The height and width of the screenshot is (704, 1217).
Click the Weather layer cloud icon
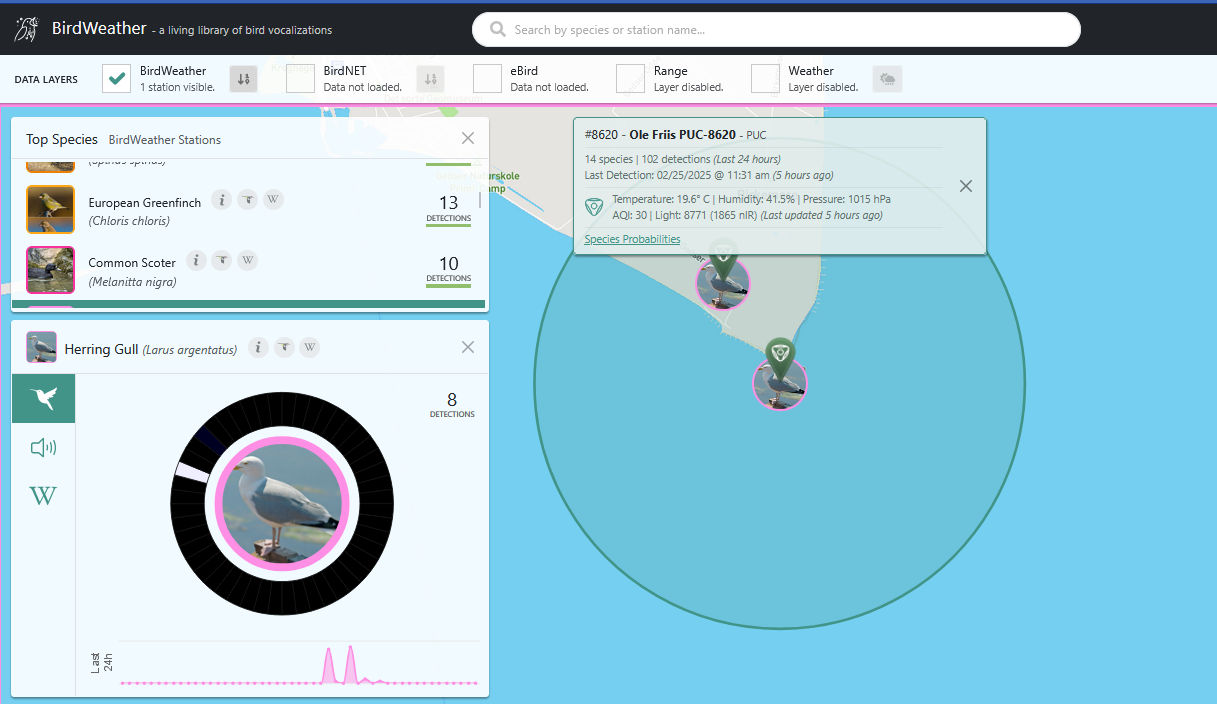point(887,79)
